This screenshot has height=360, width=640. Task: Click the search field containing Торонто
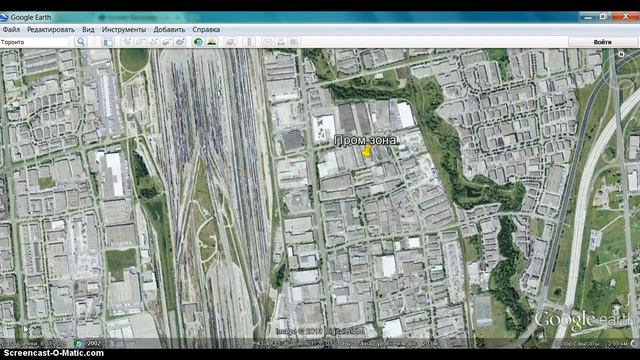click(x=34, y=42)
